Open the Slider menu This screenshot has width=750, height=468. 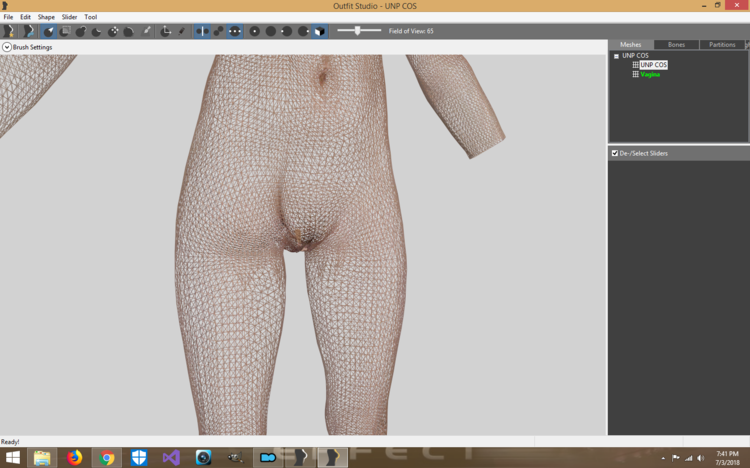pyautogui.click(x=69, y=17)
